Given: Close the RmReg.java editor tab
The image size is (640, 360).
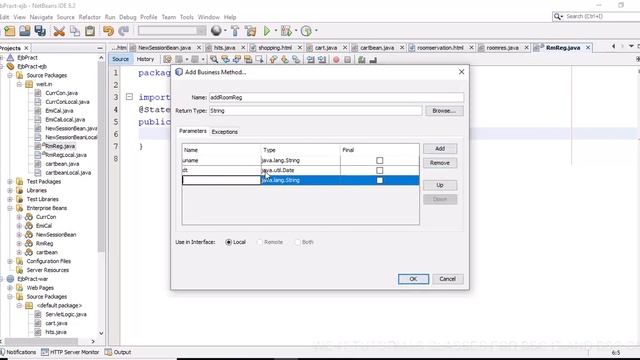Looking at the screenshot, I should point(588,48).
